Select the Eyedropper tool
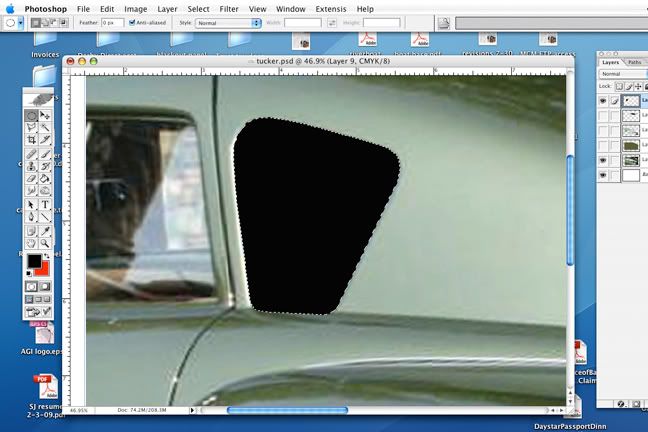 coord(45,231)
